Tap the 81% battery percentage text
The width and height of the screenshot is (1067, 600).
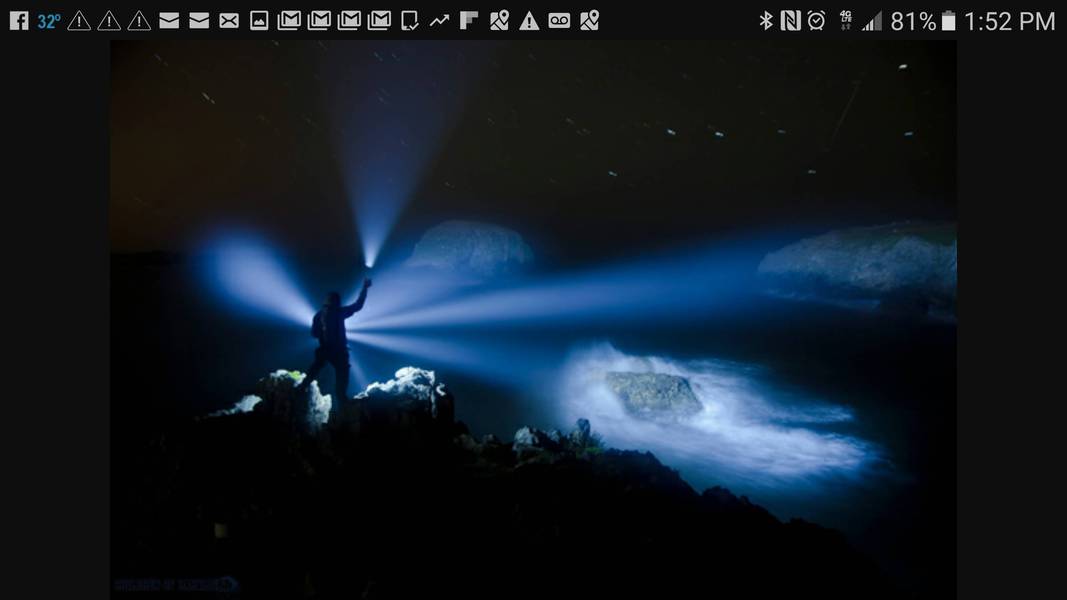click(x=912, y=20)
